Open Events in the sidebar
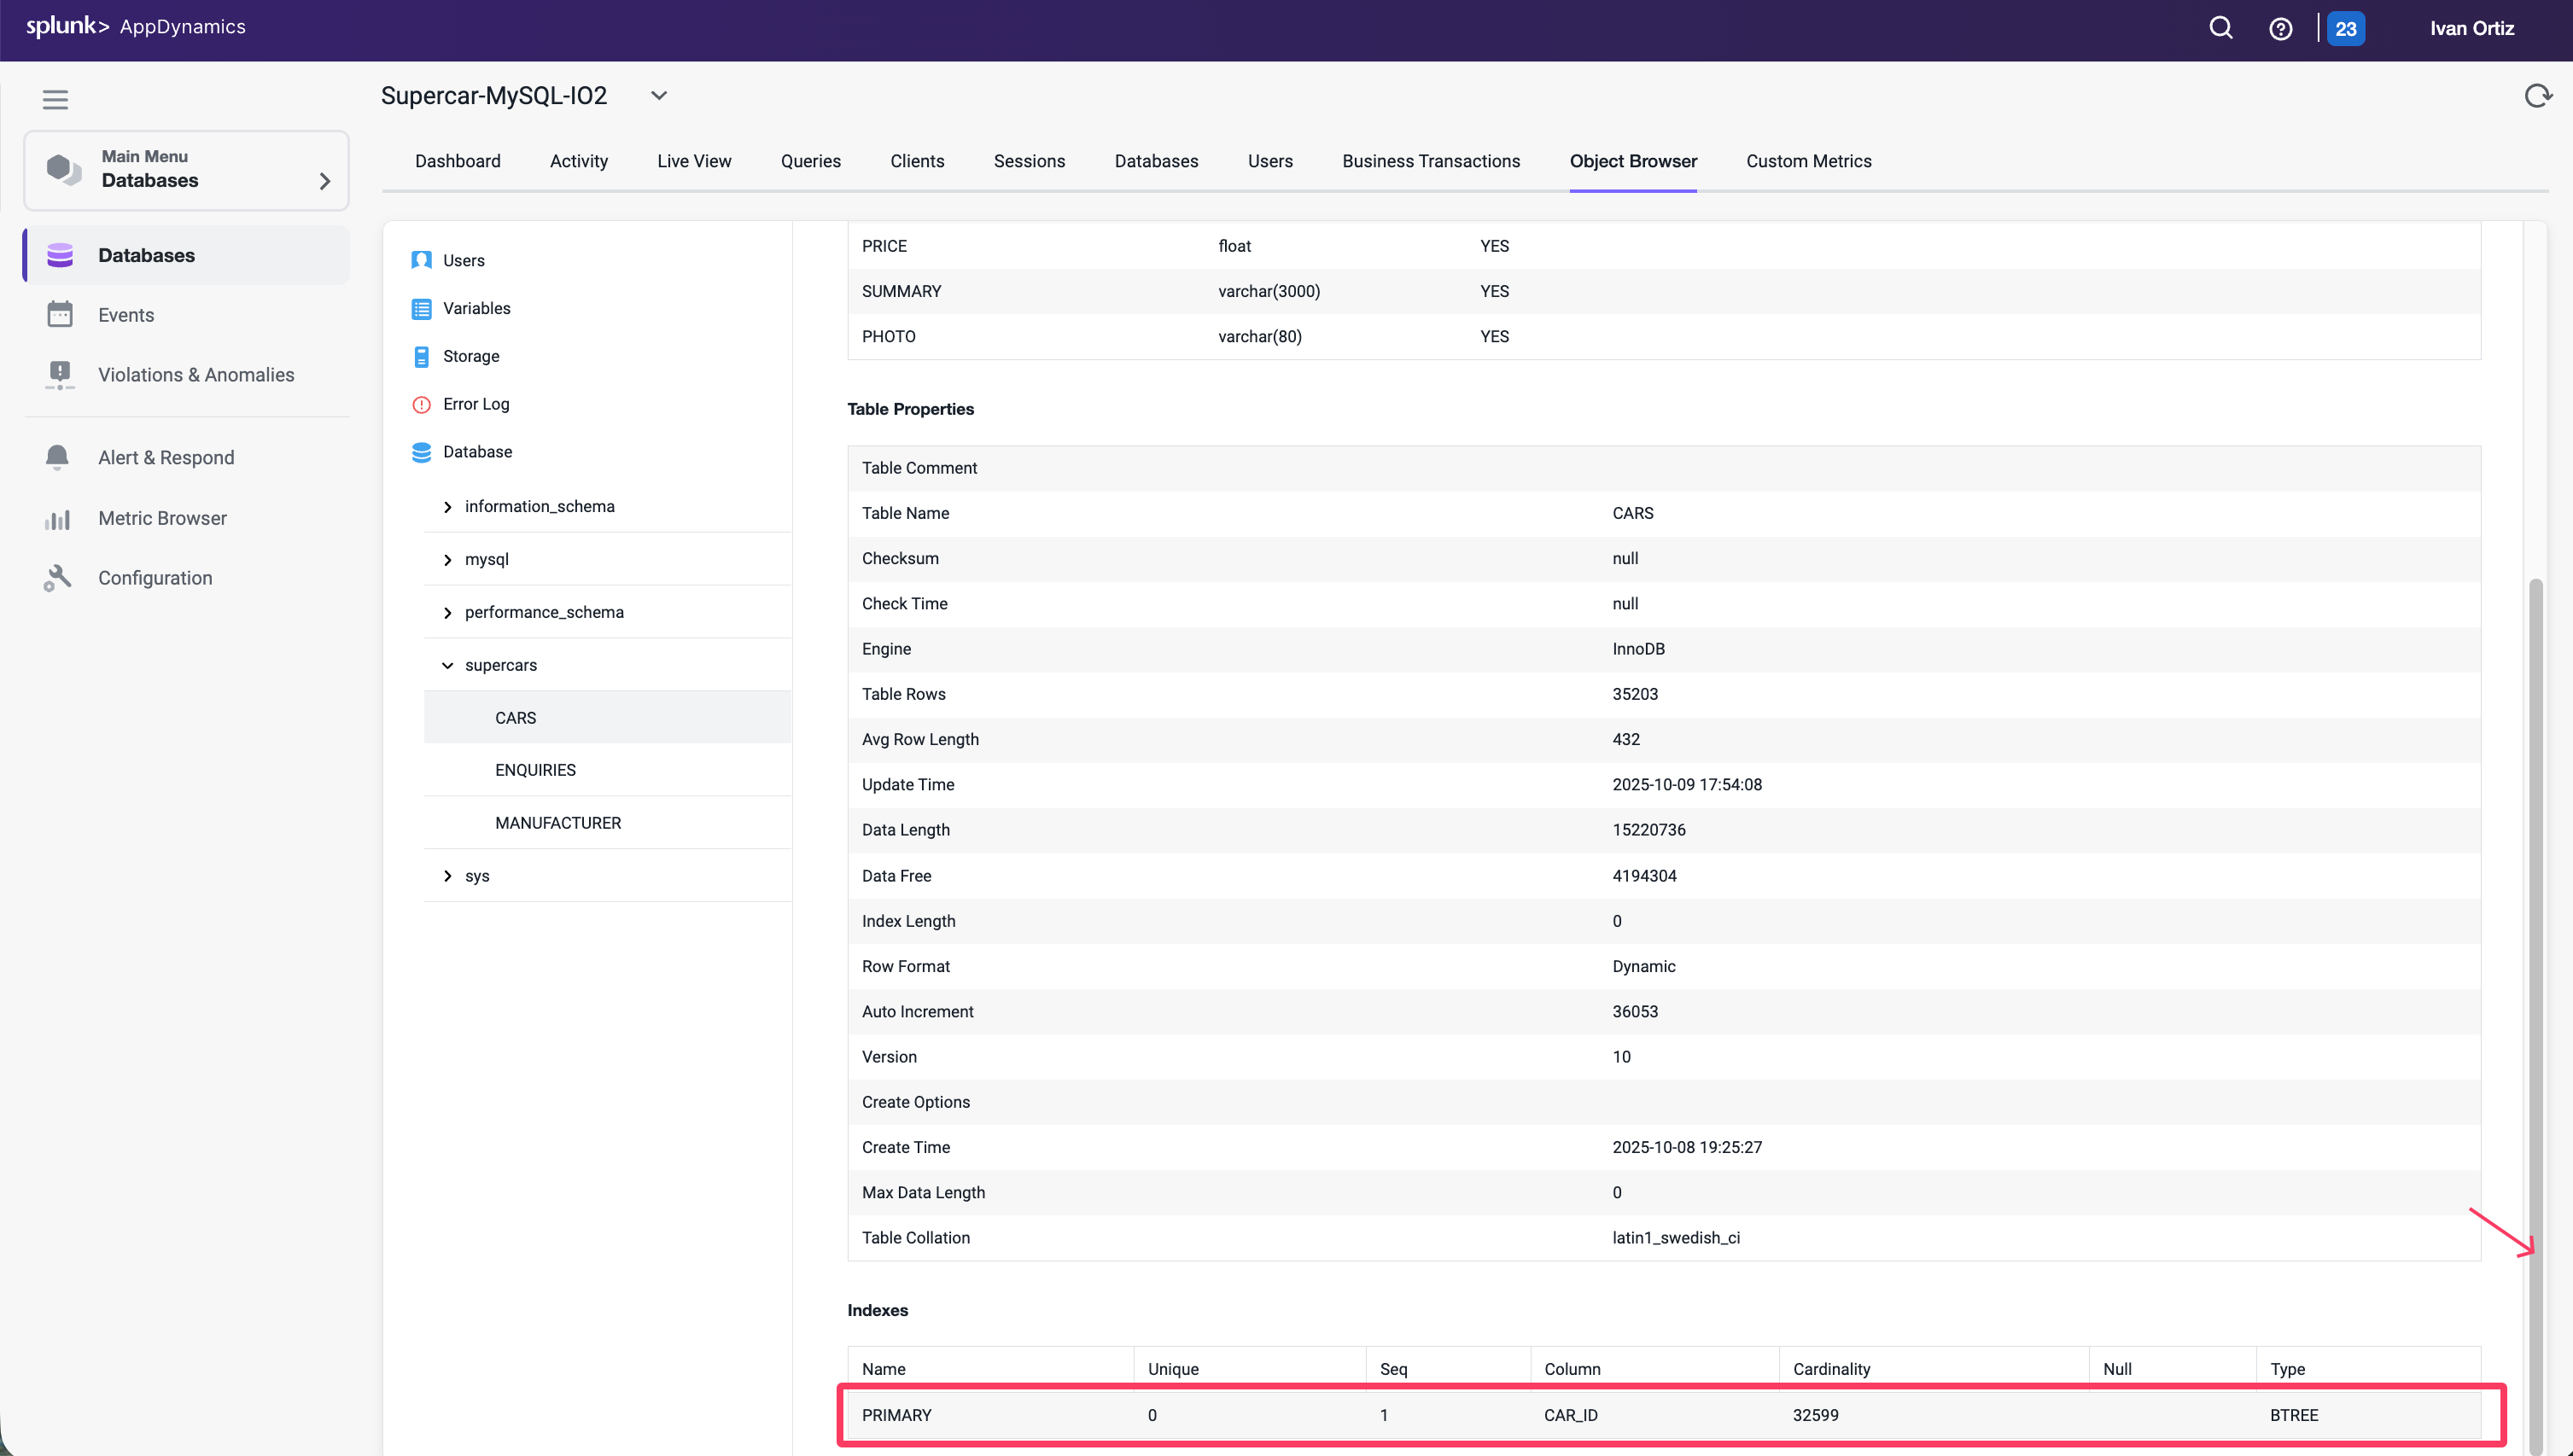The image size is (2573, 1456). tap(126, 315)
